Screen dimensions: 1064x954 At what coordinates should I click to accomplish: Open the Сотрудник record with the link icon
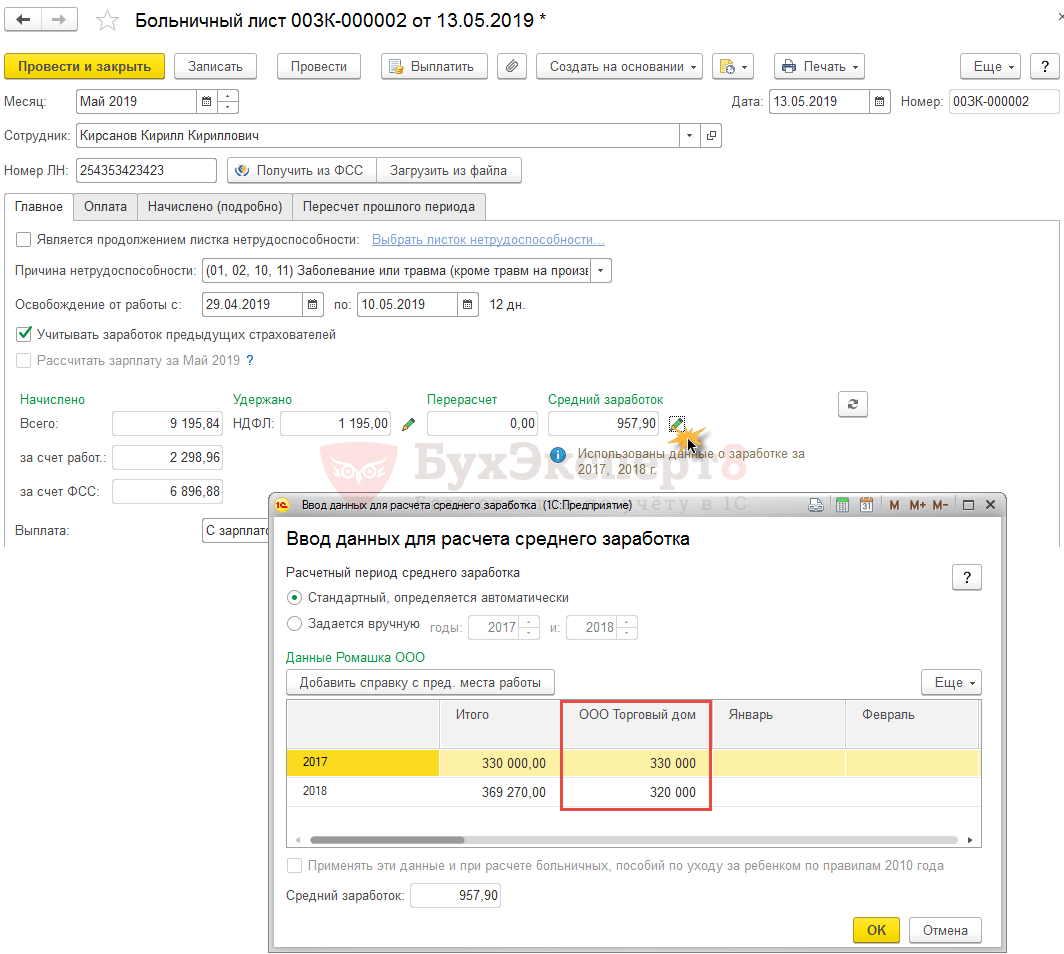710,136
